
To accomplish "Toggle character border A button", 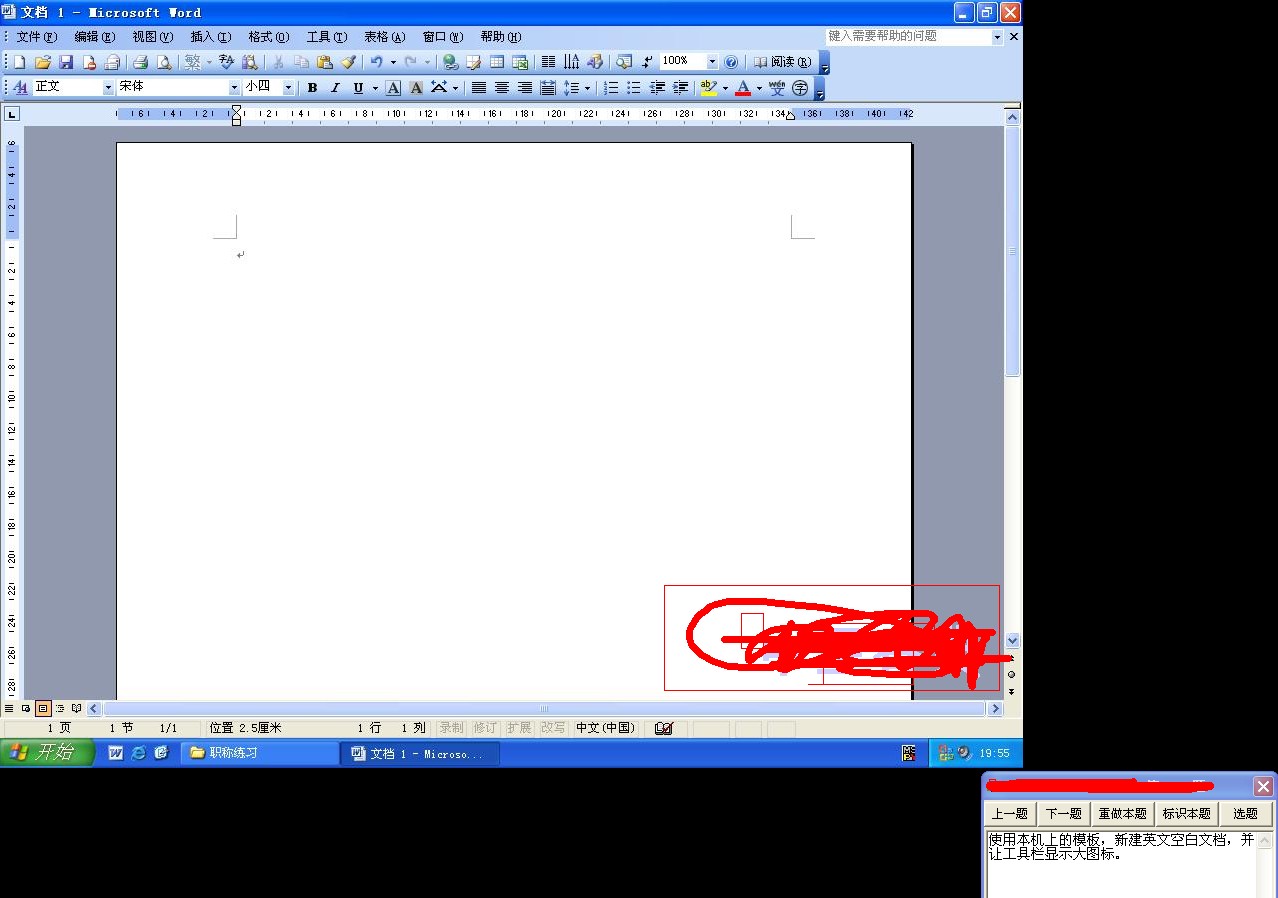I will click(393, 88).
